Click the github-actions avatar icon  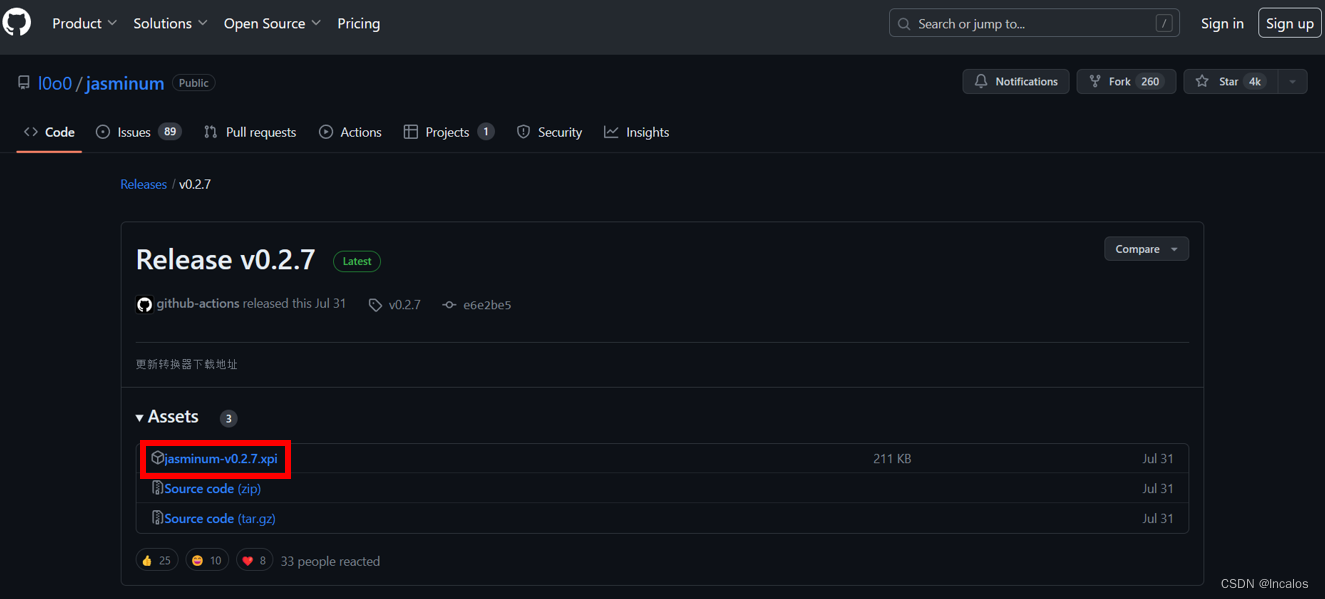(144, 304)
